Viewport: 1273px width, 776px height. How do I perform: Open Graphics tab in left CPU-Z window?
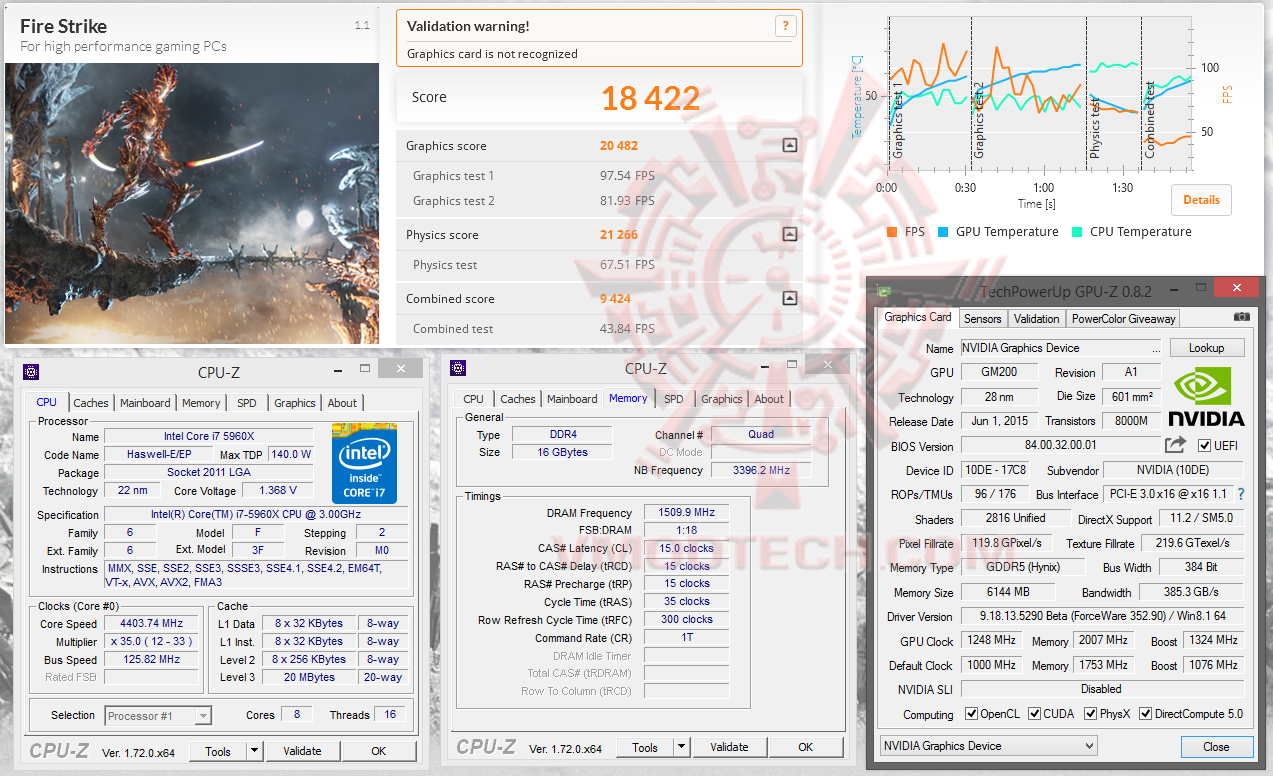tap(295, 403)
